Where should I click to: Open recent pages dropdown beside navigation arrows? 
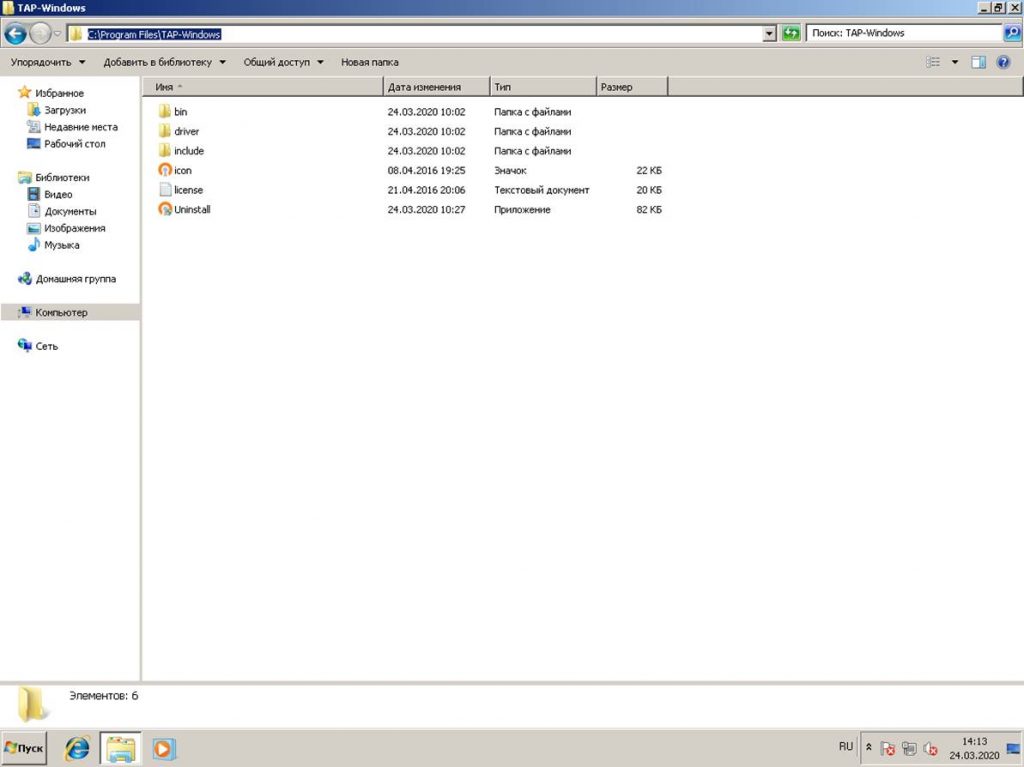point(57,34)
